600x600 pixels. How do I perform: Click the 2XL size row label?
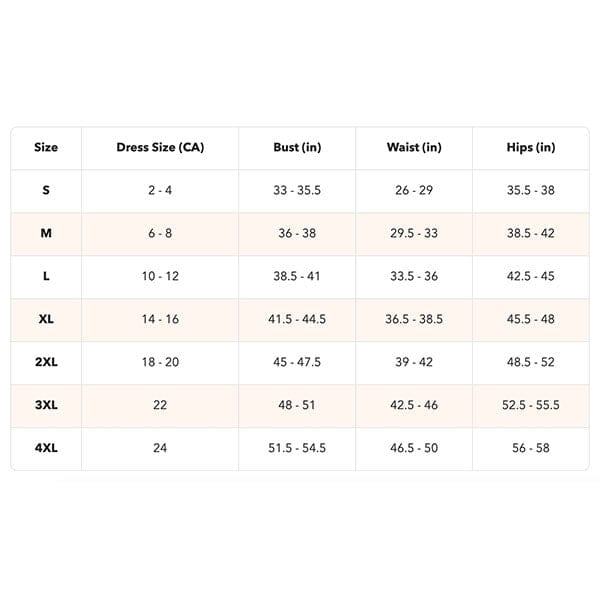pyautogui.click(x=46, y=362)
